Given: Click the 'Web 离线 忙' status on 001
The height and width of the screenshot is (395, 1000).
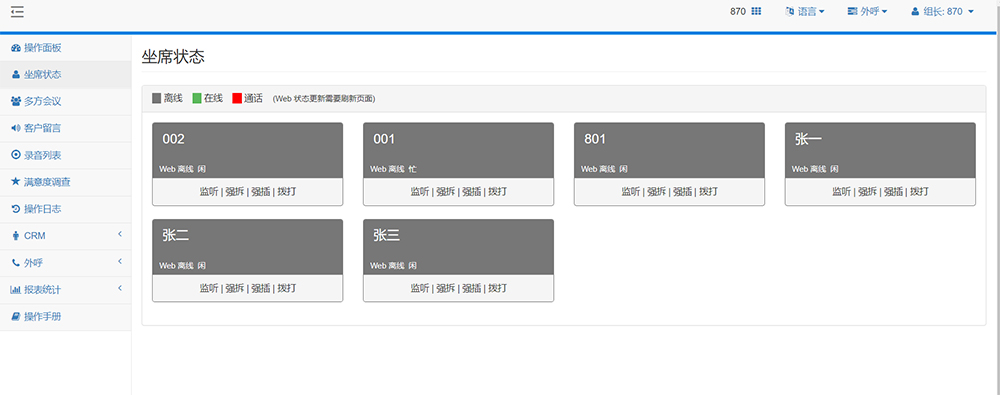Looking at the screenshot, I should (393, 169).
